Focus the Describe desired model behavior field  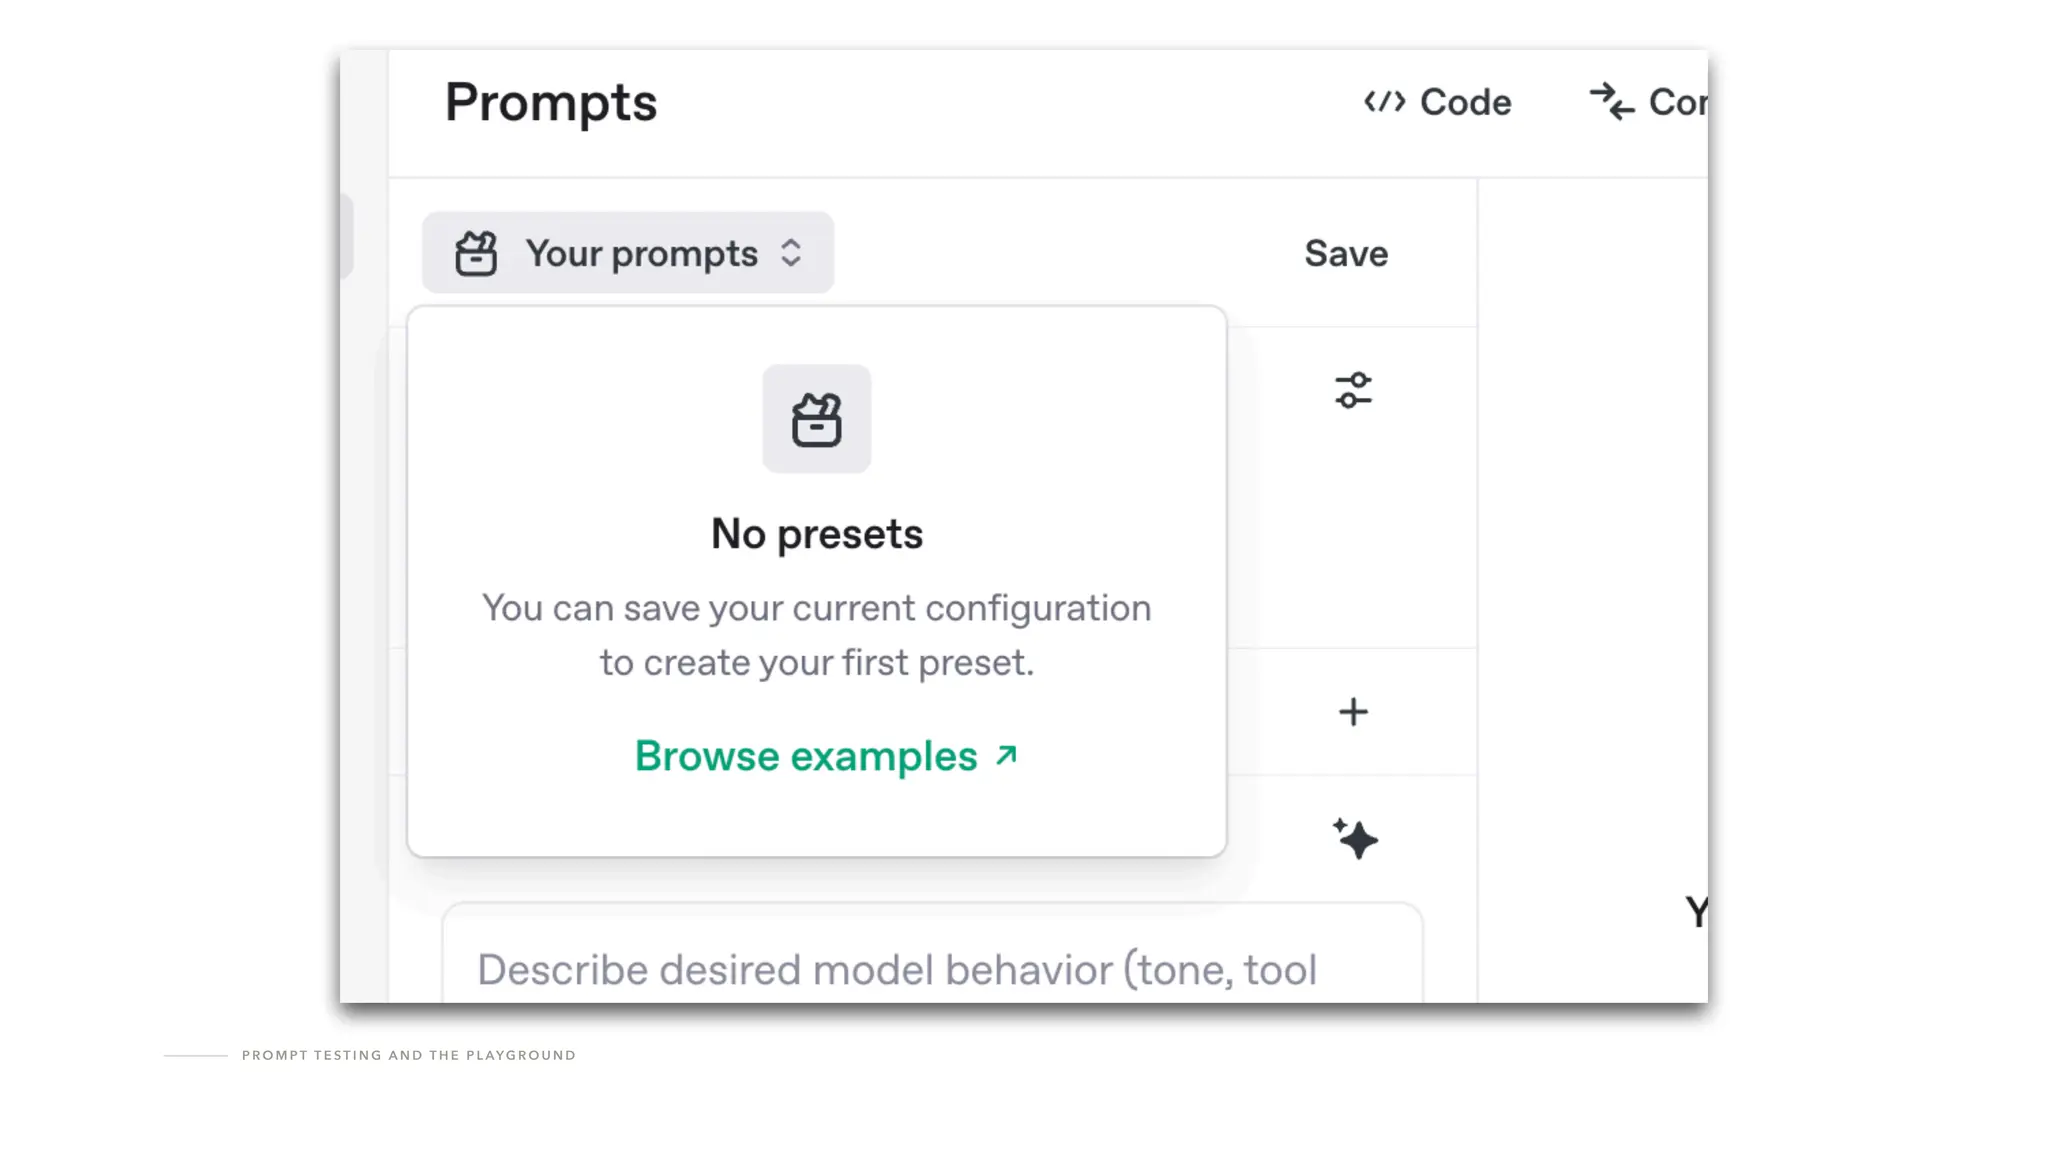click(896, 969)
